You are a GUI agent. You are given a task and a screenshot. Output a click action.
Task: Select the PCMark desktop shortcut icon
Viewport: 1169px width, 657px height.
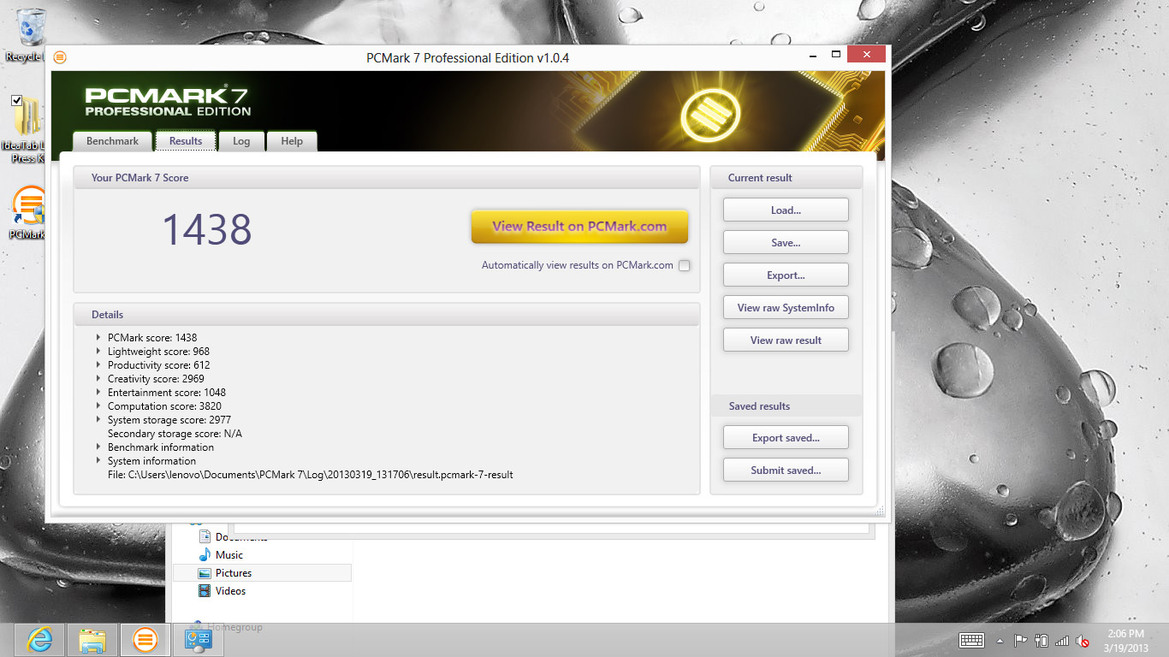click(28, 206)
